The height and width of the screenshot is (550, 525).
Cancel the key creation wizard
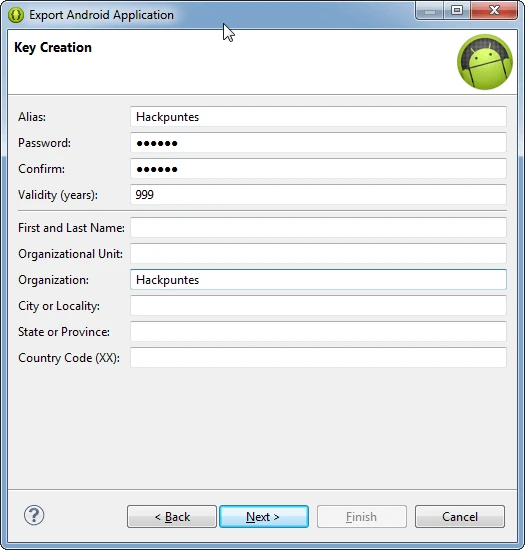(460, 516)
